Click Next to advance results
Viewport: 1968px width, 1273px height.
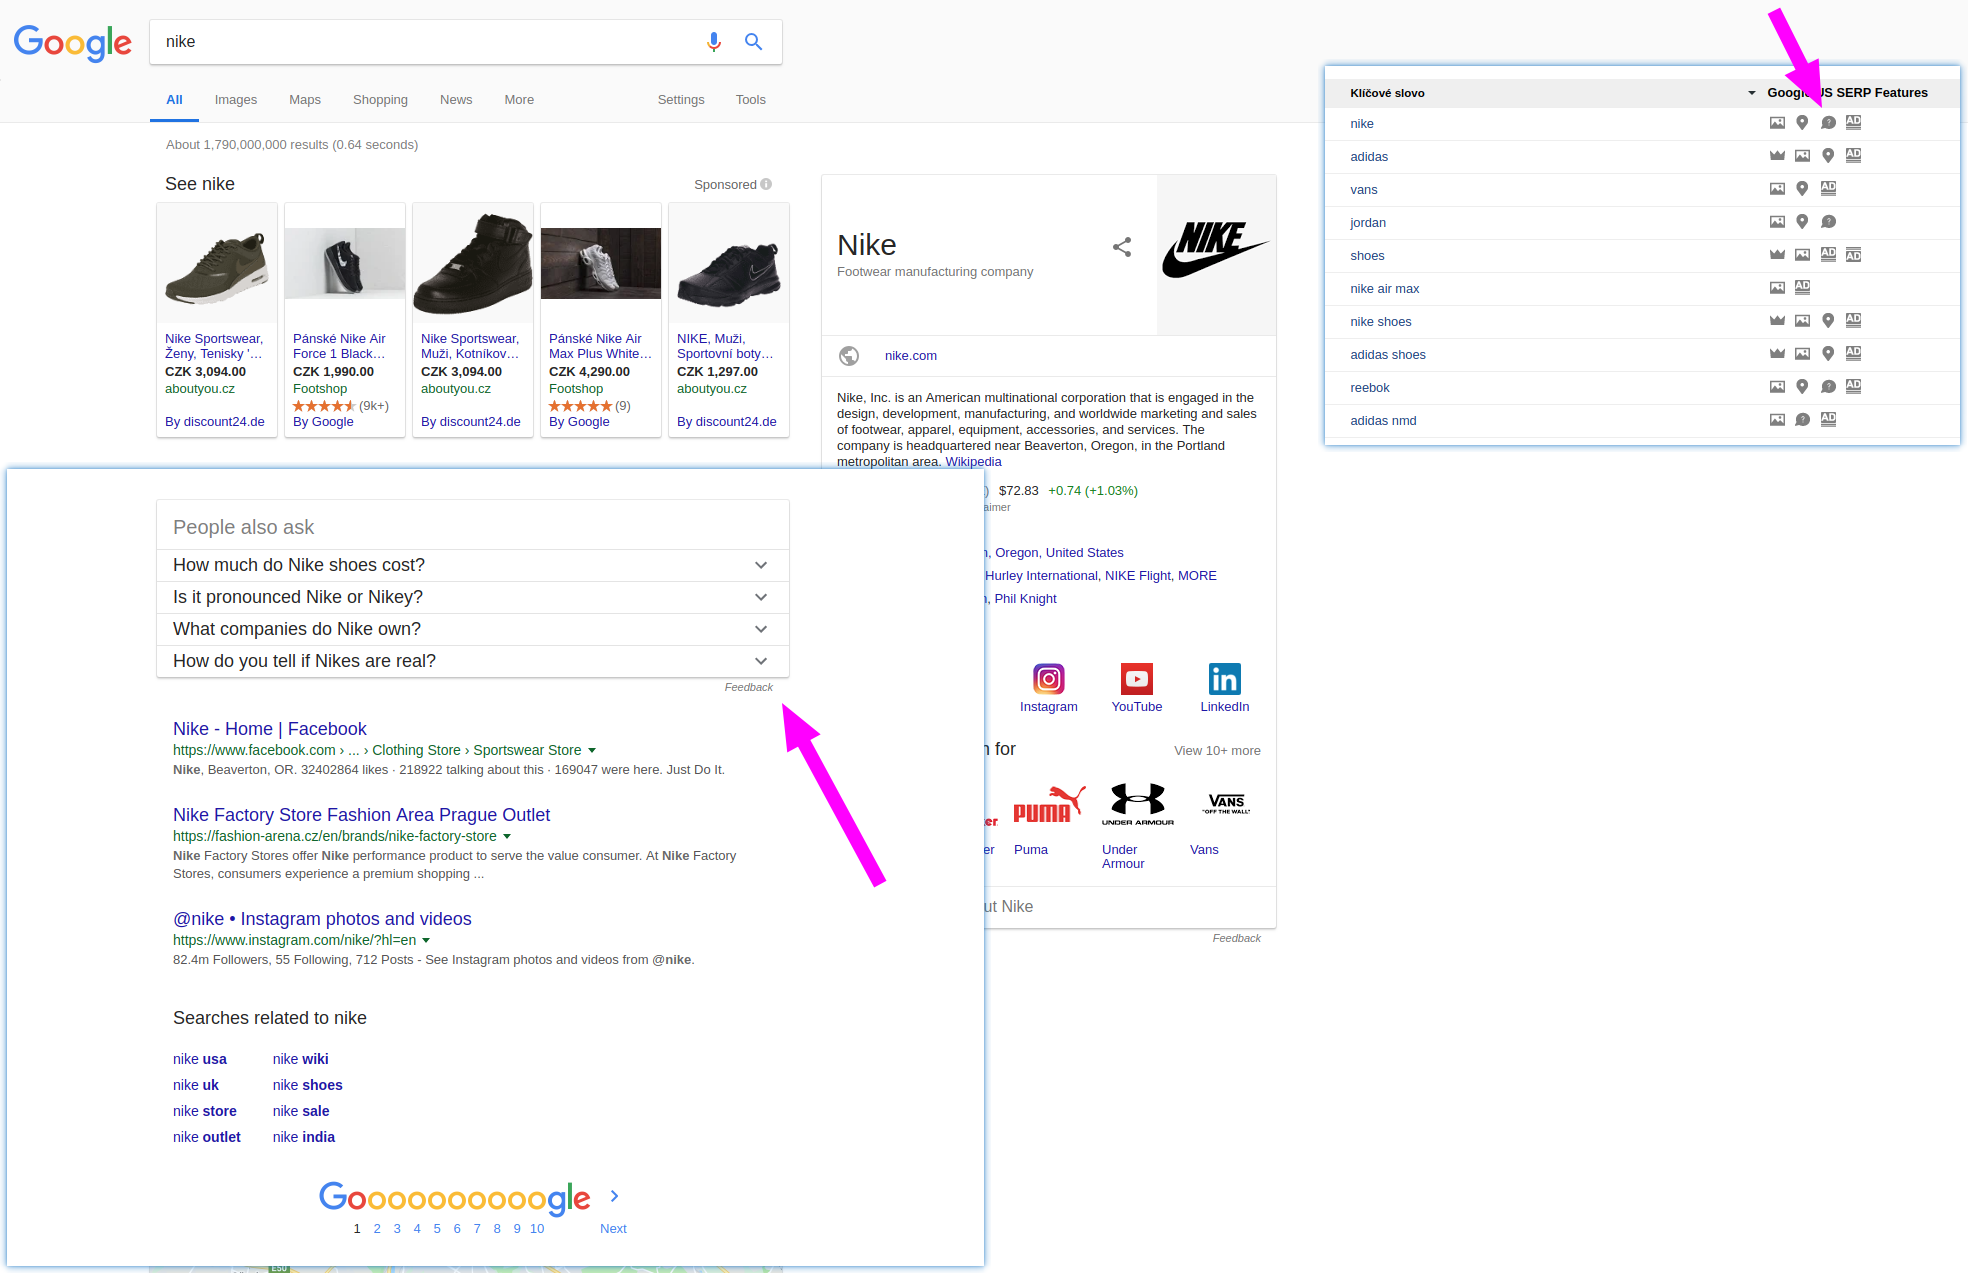(x=613, y=1229)
